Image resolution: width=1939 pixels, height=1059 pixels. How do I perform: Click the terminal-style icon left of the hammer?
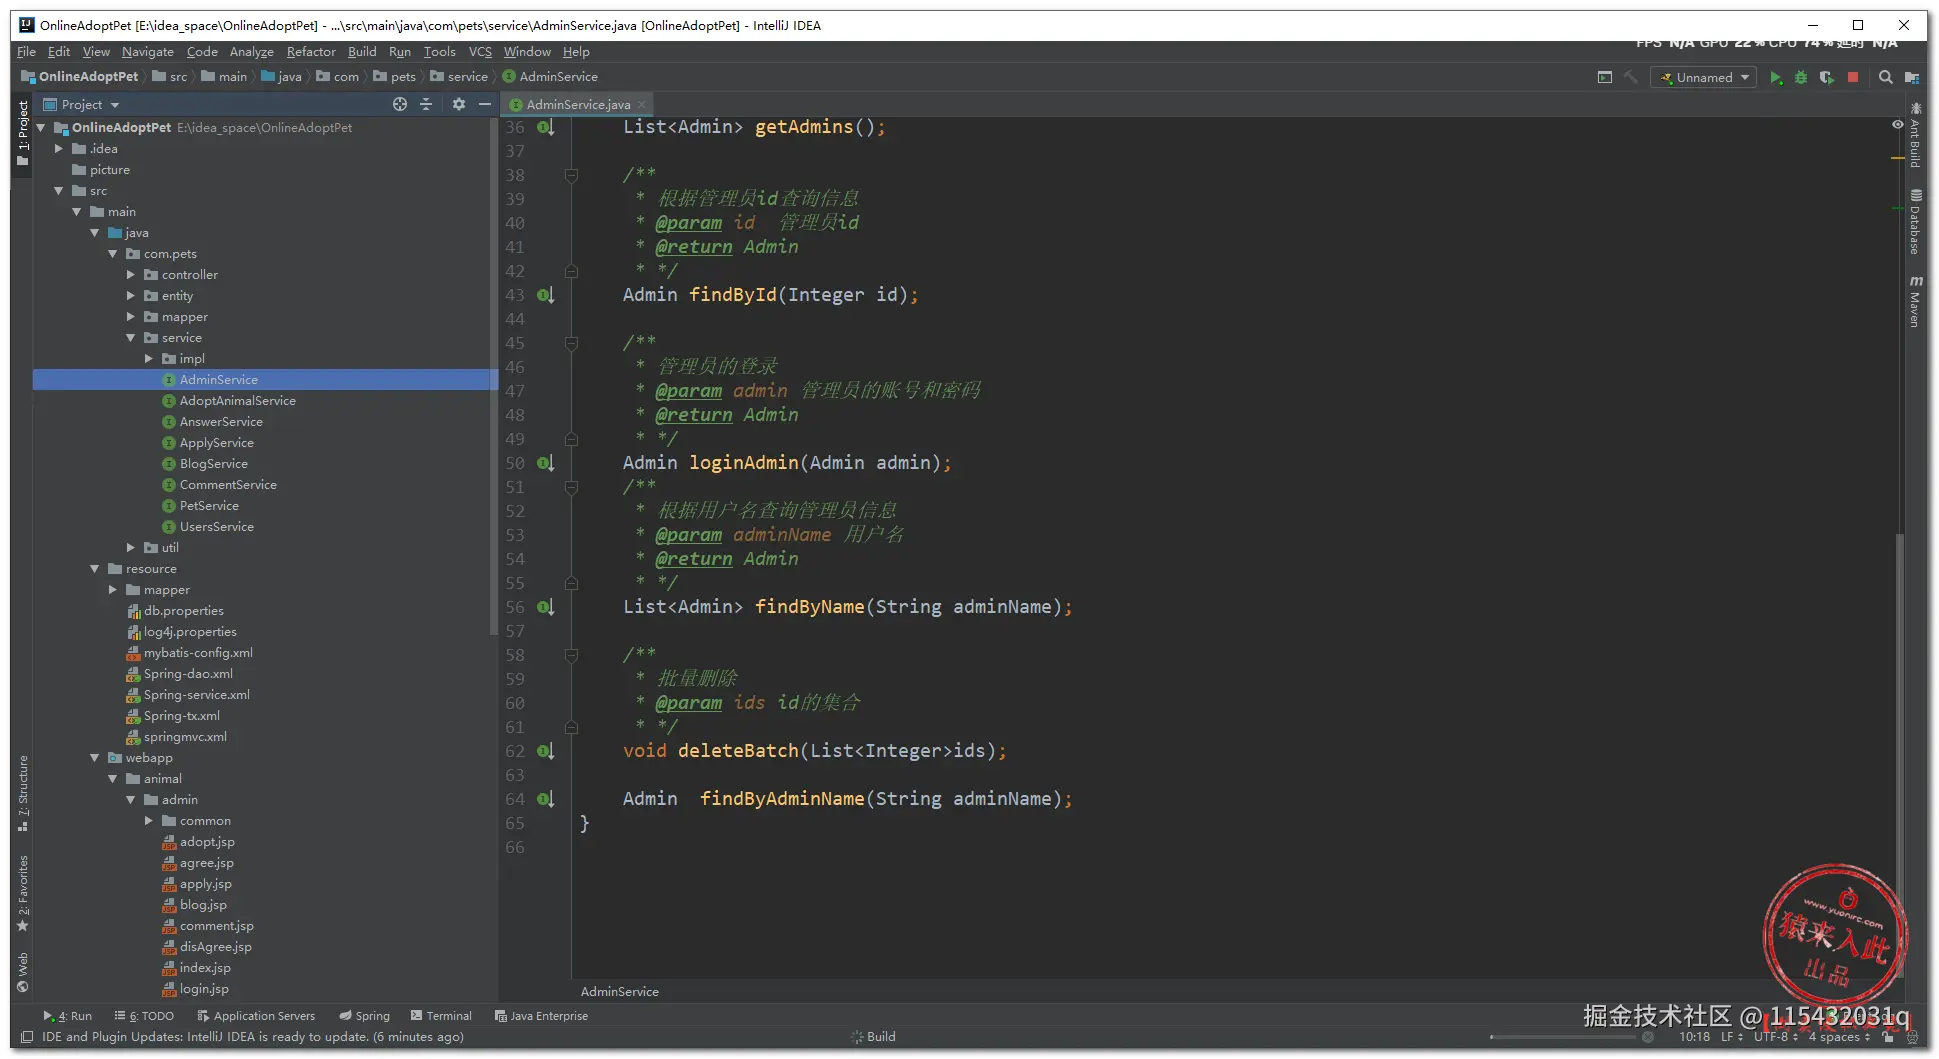[1605, 77]
